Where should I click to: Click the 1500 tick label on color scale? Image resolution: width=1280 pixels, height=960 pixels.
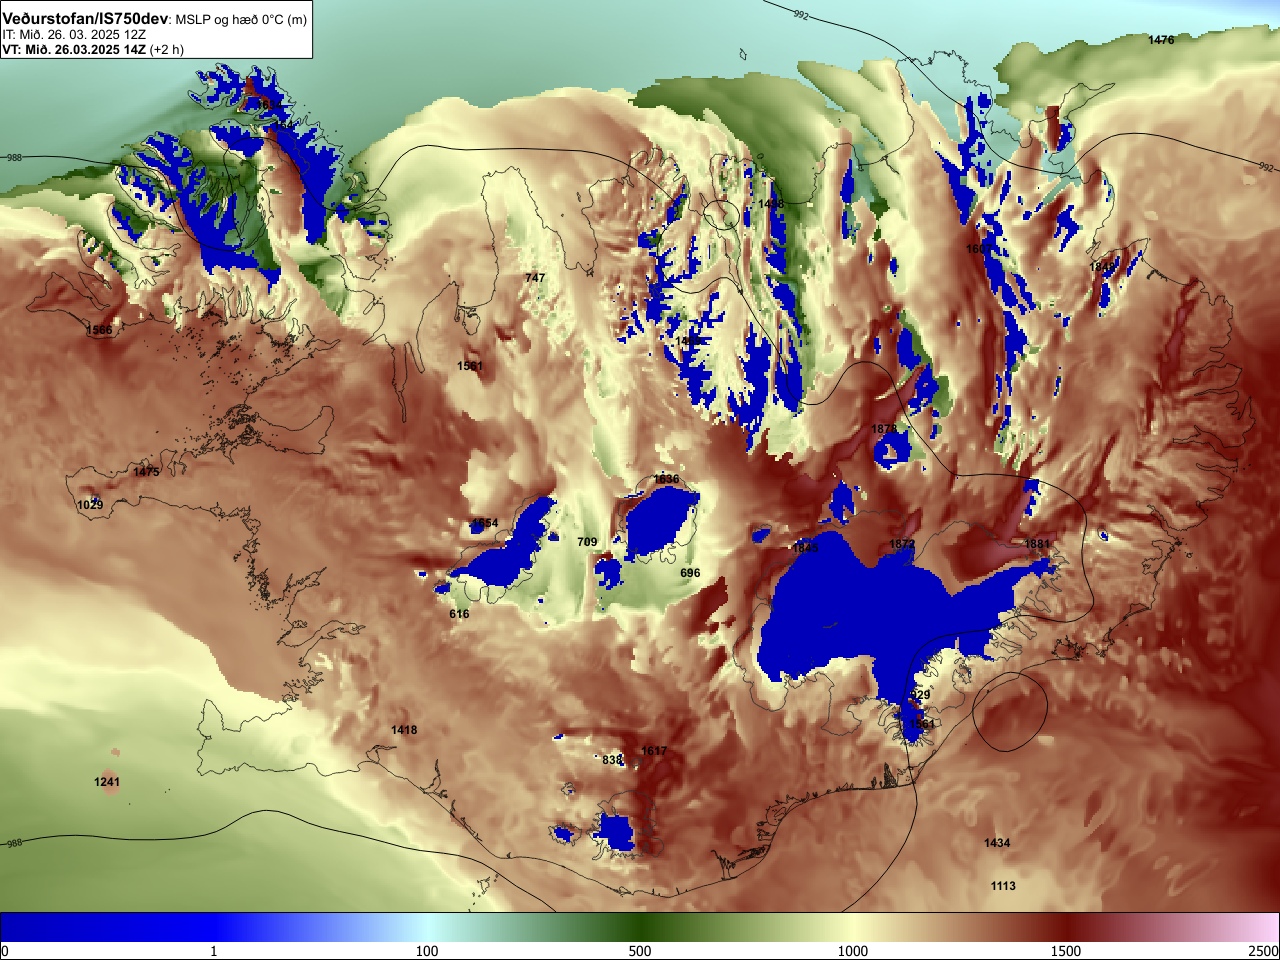(x=1066, y=951)
